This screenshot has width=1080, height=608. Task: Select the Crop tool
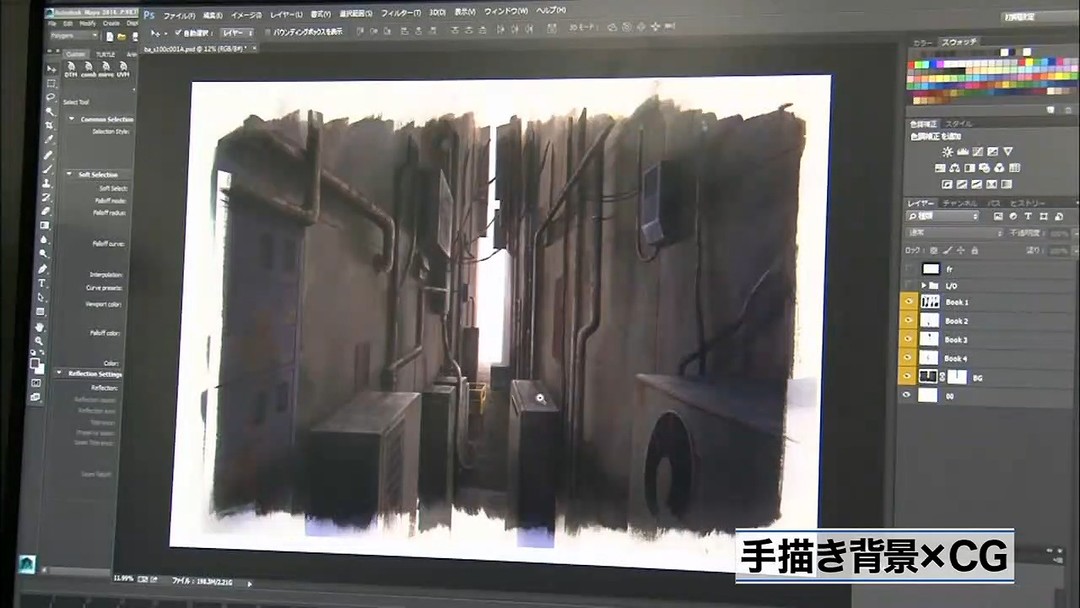click(x=50, y=125)
